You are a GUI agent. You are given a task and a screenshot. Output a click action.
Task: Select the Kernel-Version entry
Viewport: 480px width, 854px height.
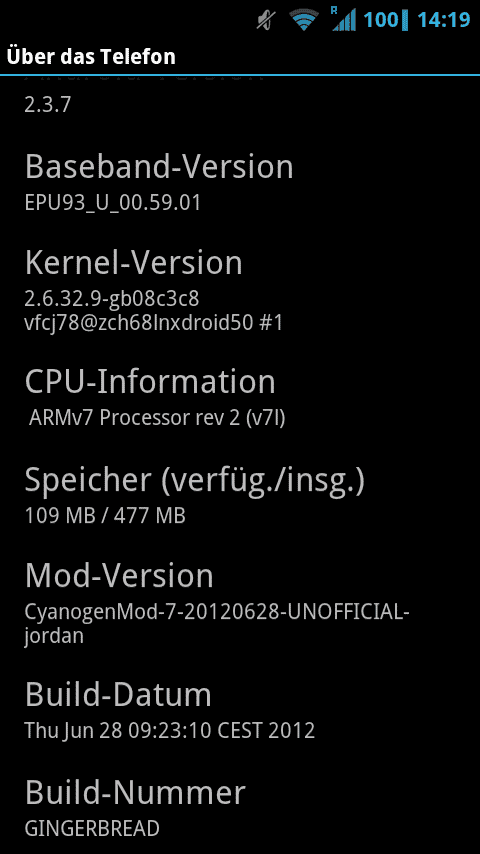(x=240, y=292)
